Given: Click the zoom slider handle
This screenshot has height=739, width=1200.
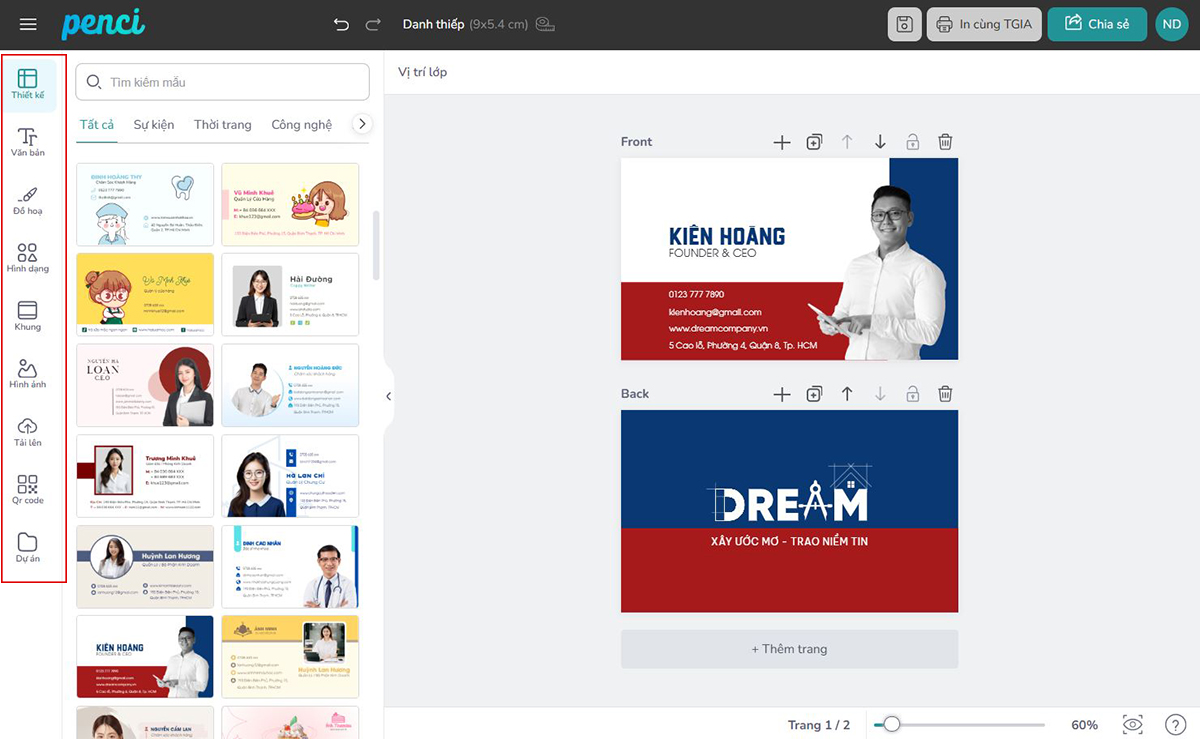Looking at the screenshot, I should (891, 724).
